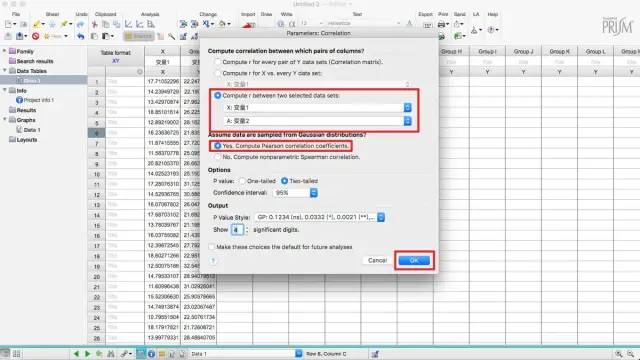
Task: Click the Cancel button
Action: click(377, 260)
